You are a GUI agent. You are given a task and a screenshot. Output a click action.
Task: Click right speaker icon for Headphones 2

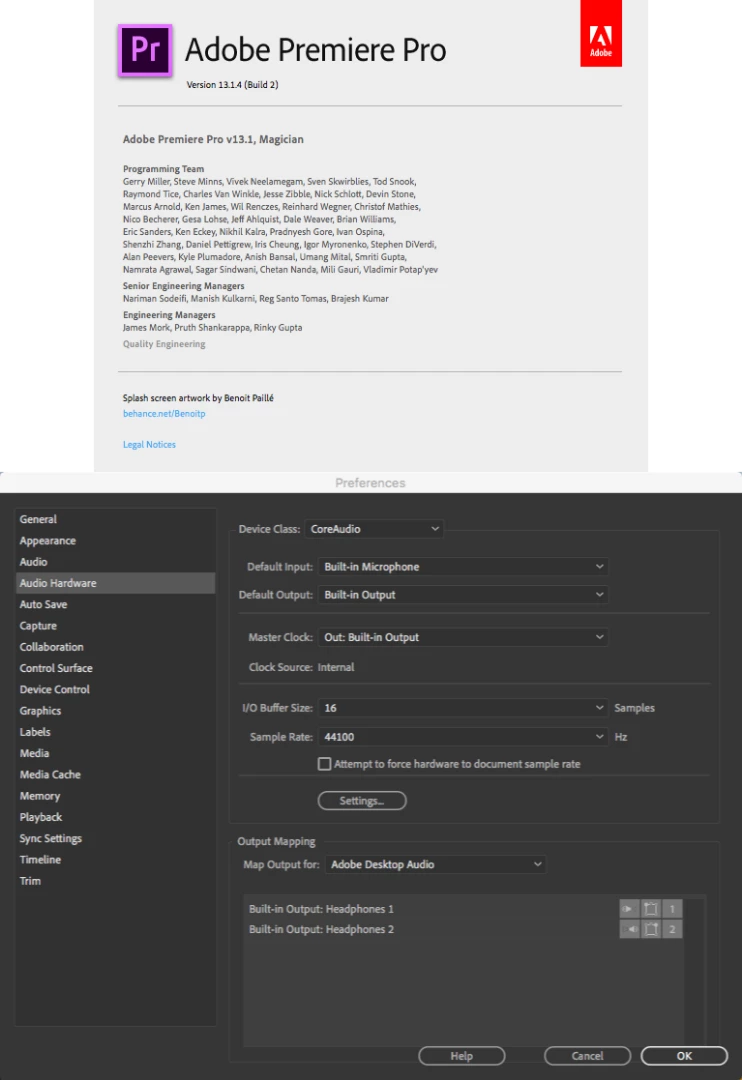pyautogui.click(x=629, y=929)
